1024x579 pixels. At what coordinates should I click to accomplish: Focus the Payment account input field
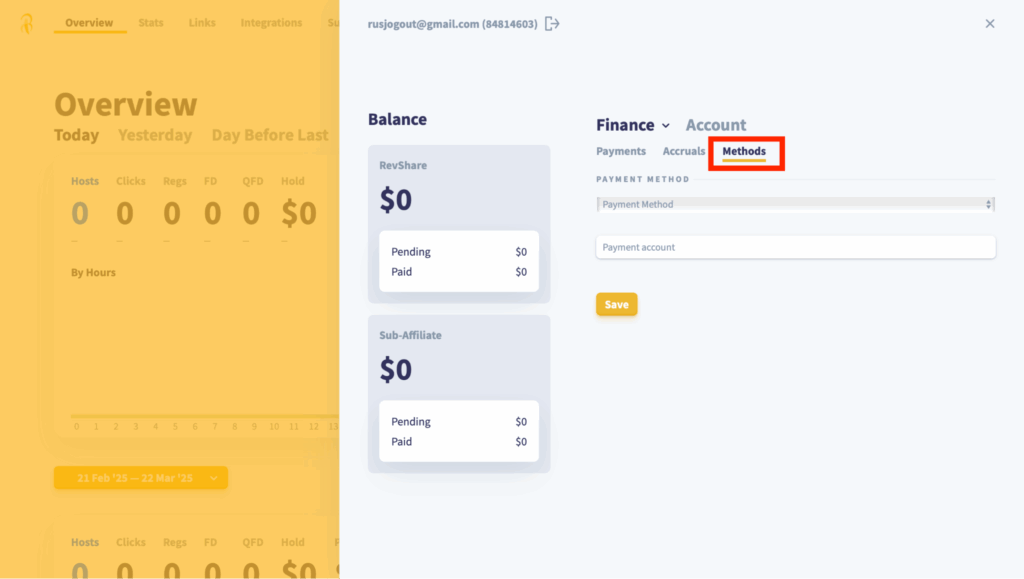(795, 247)
